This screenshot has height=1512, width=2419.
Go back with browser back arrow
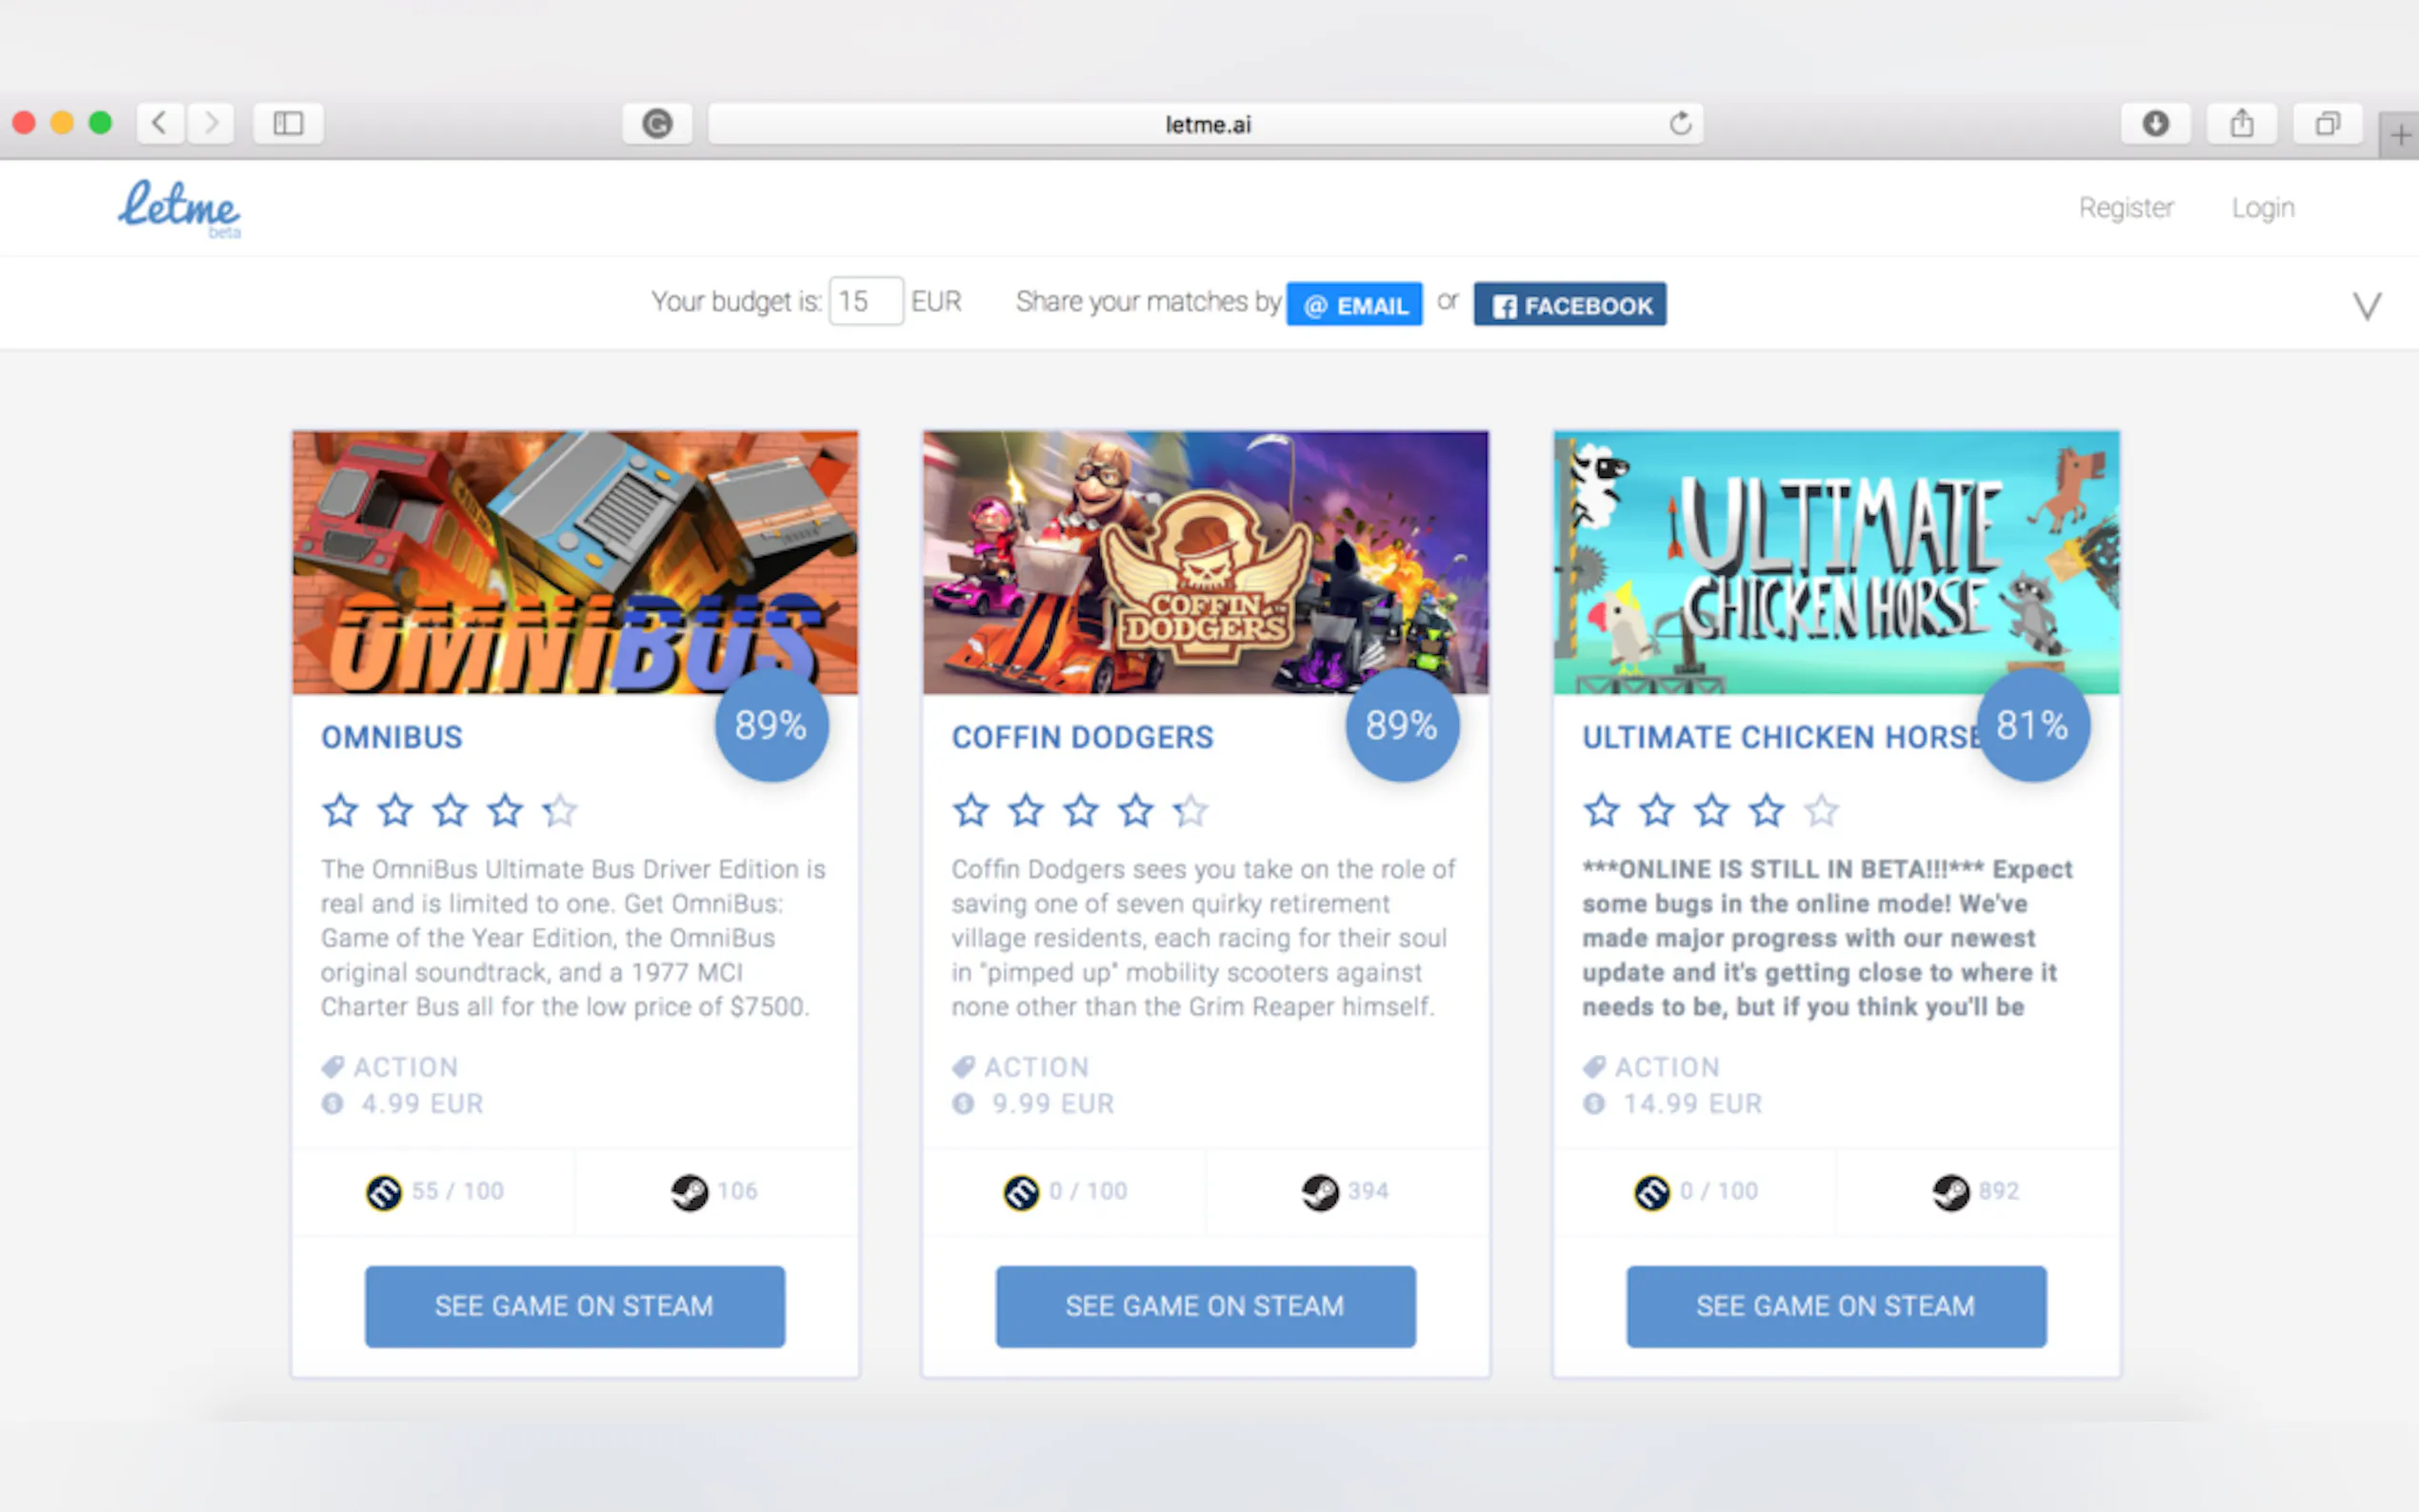(160, 123)
